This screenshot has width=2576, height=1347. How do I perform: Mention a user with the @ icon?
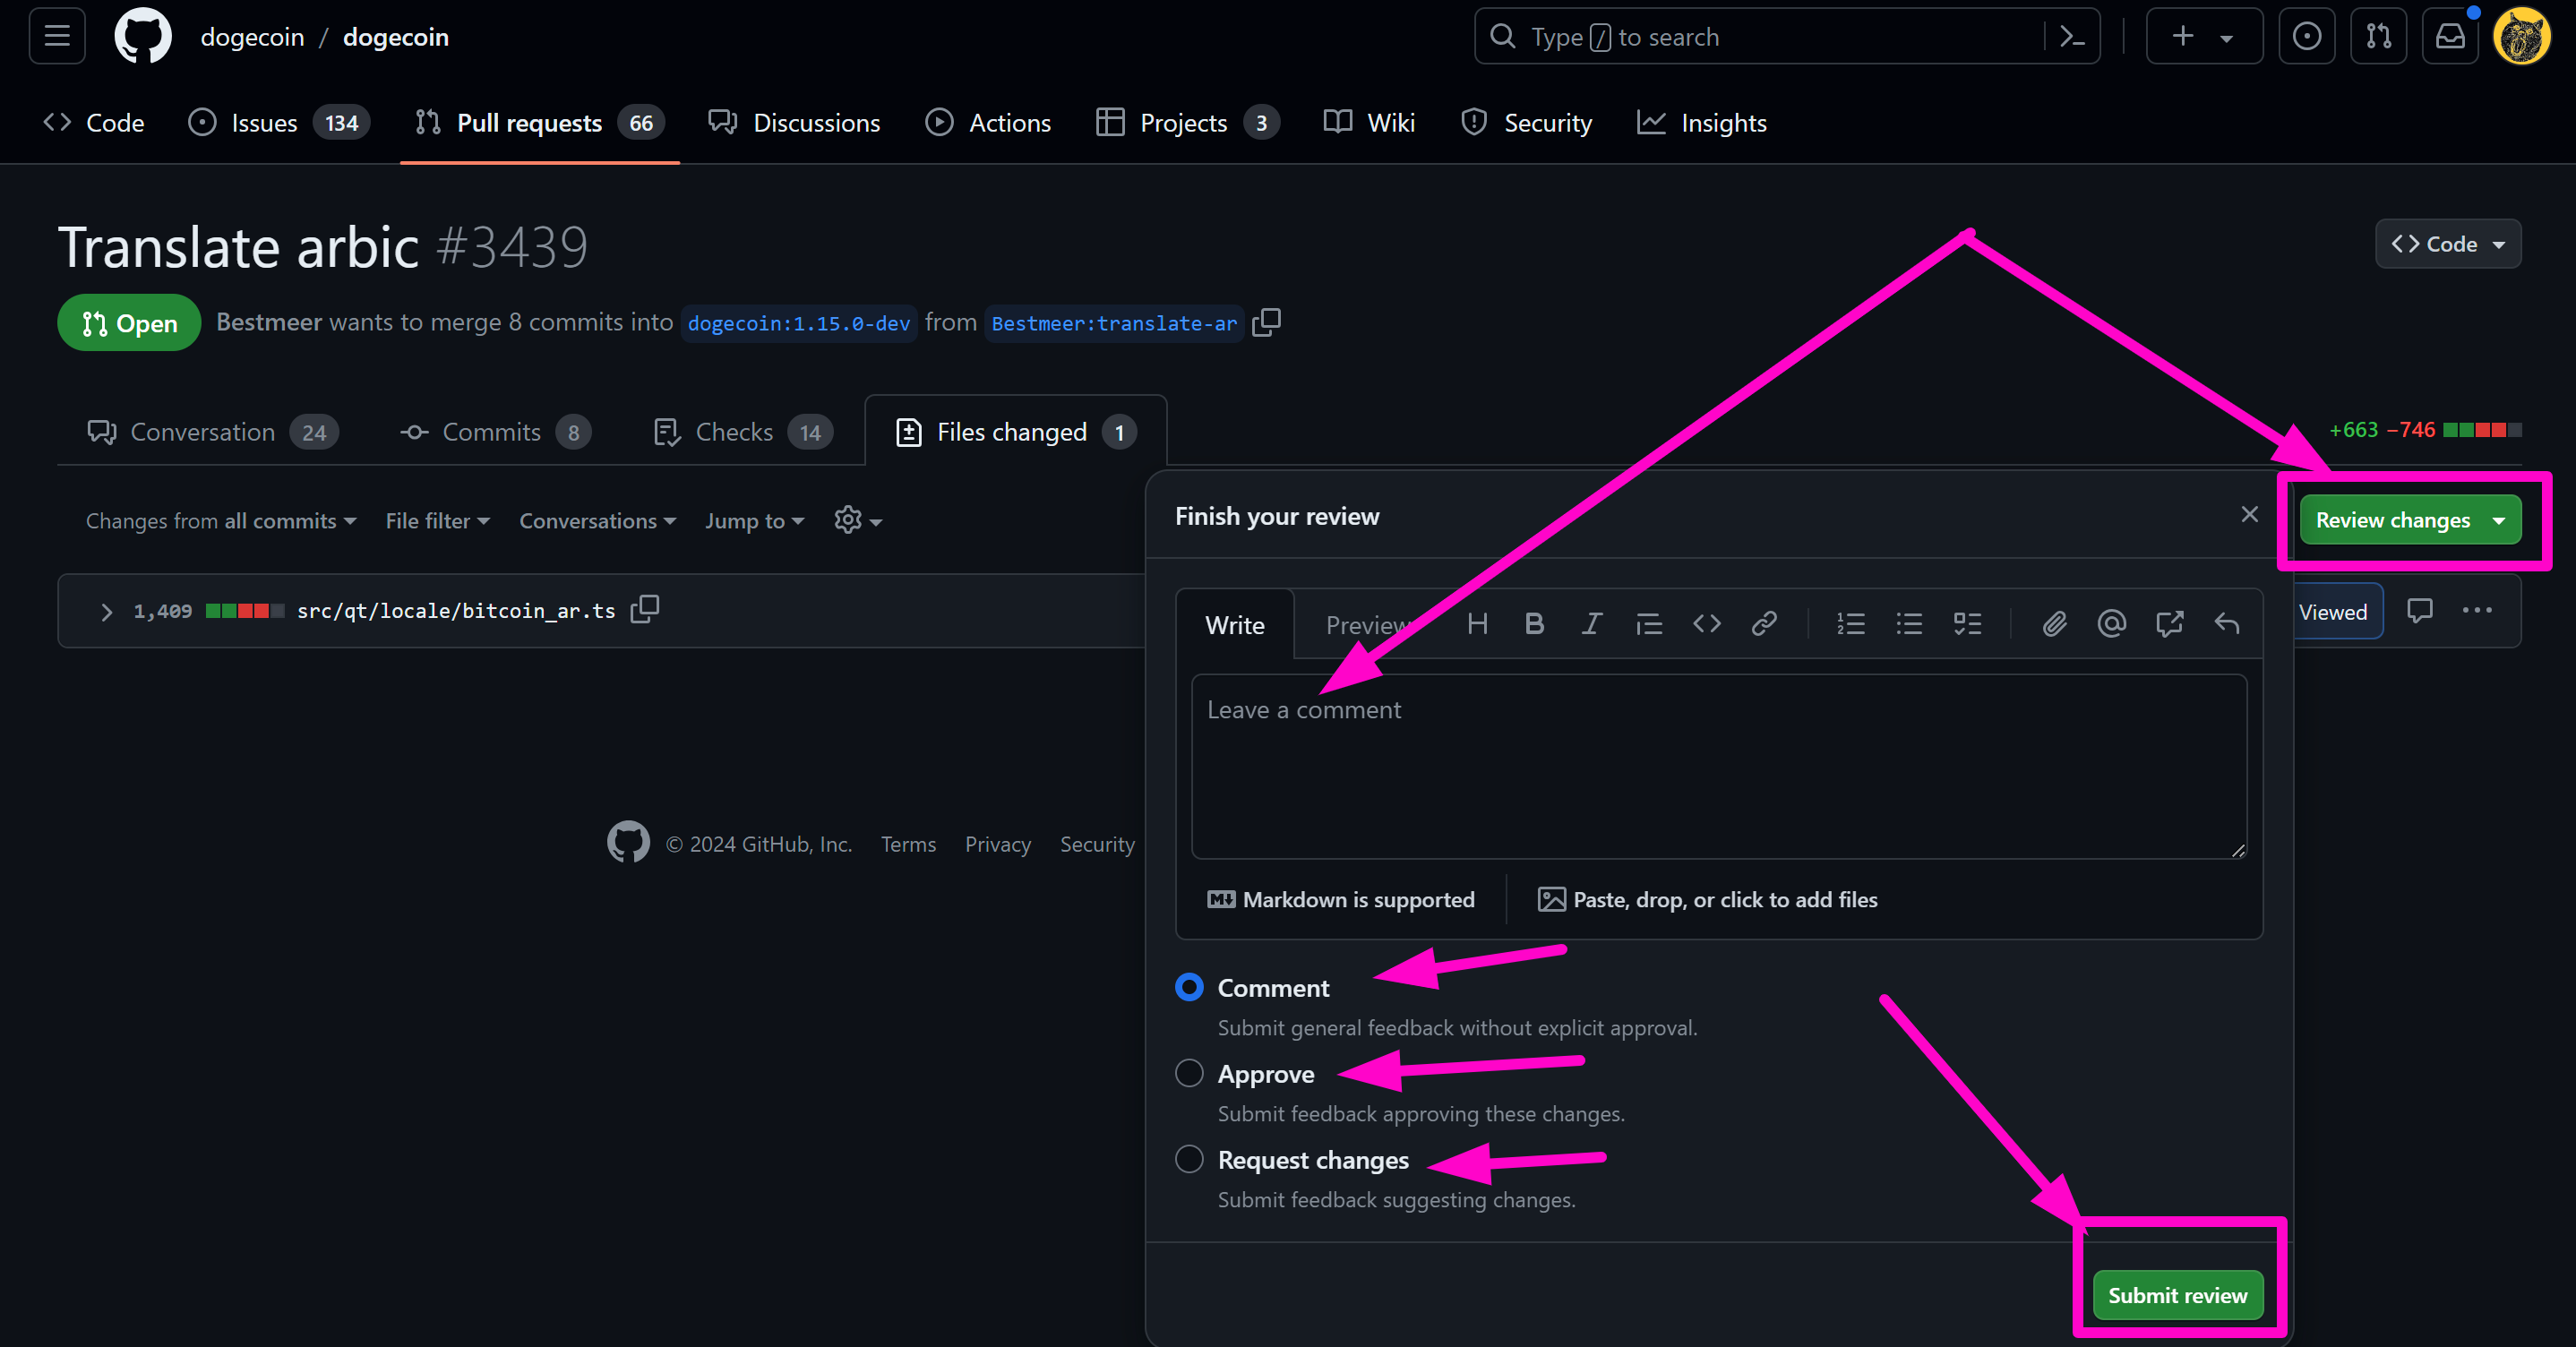coord(2111,624)
